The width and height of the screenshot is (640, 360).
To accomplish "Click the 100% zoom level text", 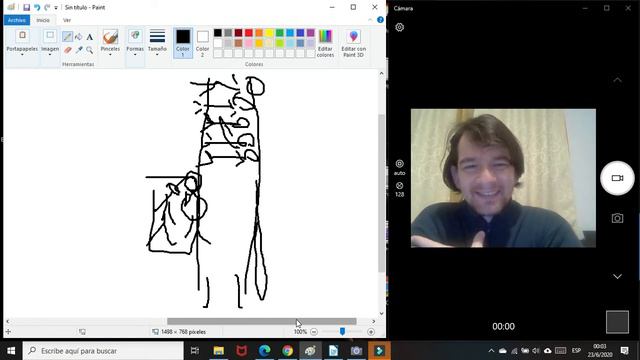I will (x=300, y=332).
